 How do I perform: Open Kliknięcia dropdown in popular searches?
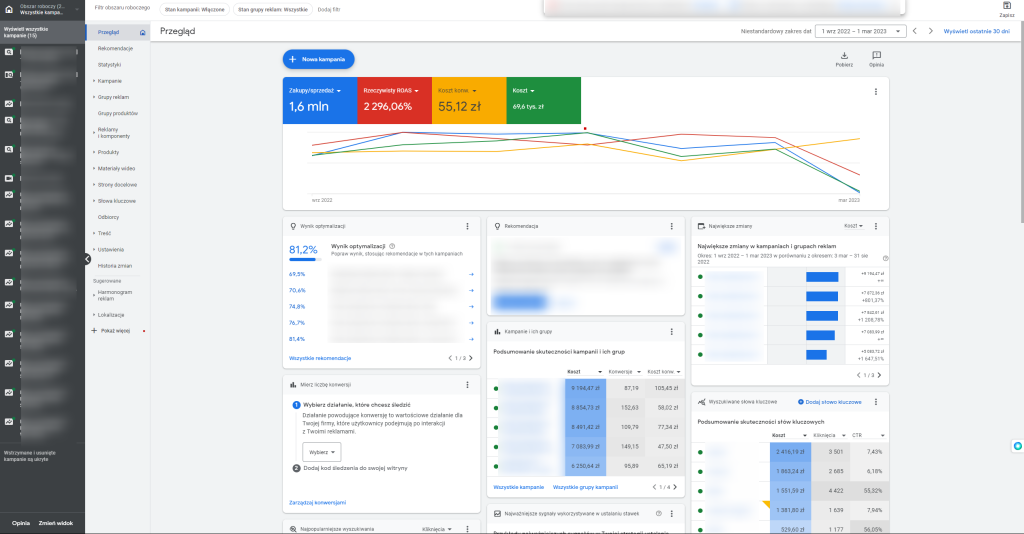pyautogui.click(x=437, y=529)
